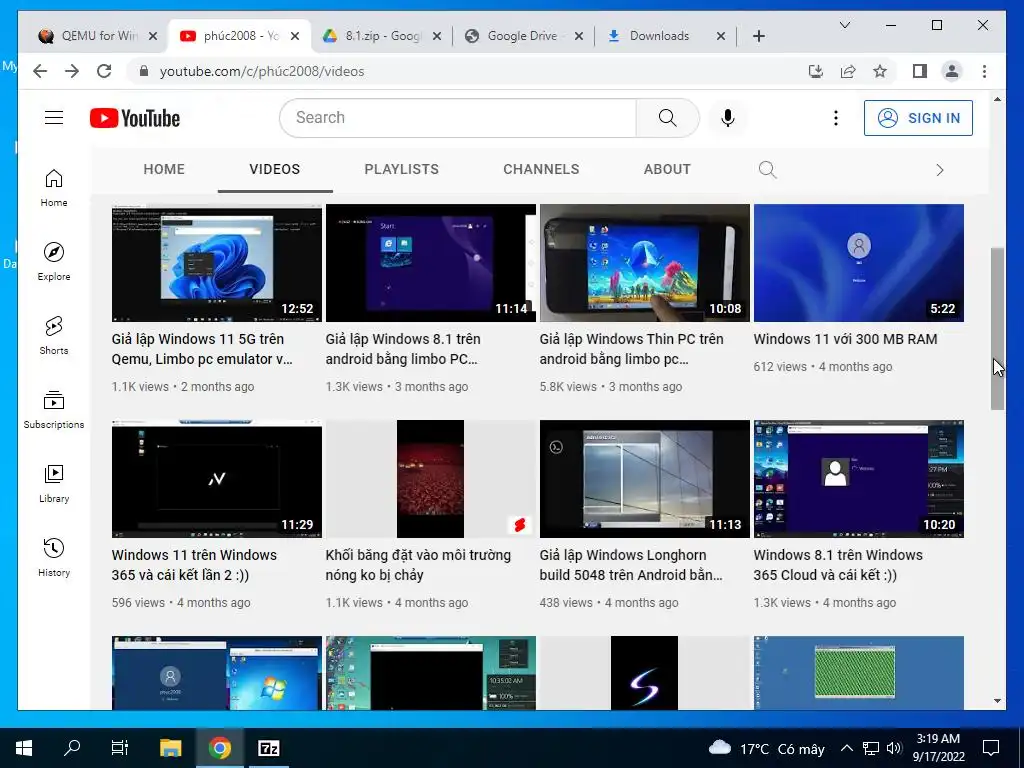Open 'Khối băng đặt vào môi trường' title
This screenshot has height=768, width=1024.
point(418,565)
